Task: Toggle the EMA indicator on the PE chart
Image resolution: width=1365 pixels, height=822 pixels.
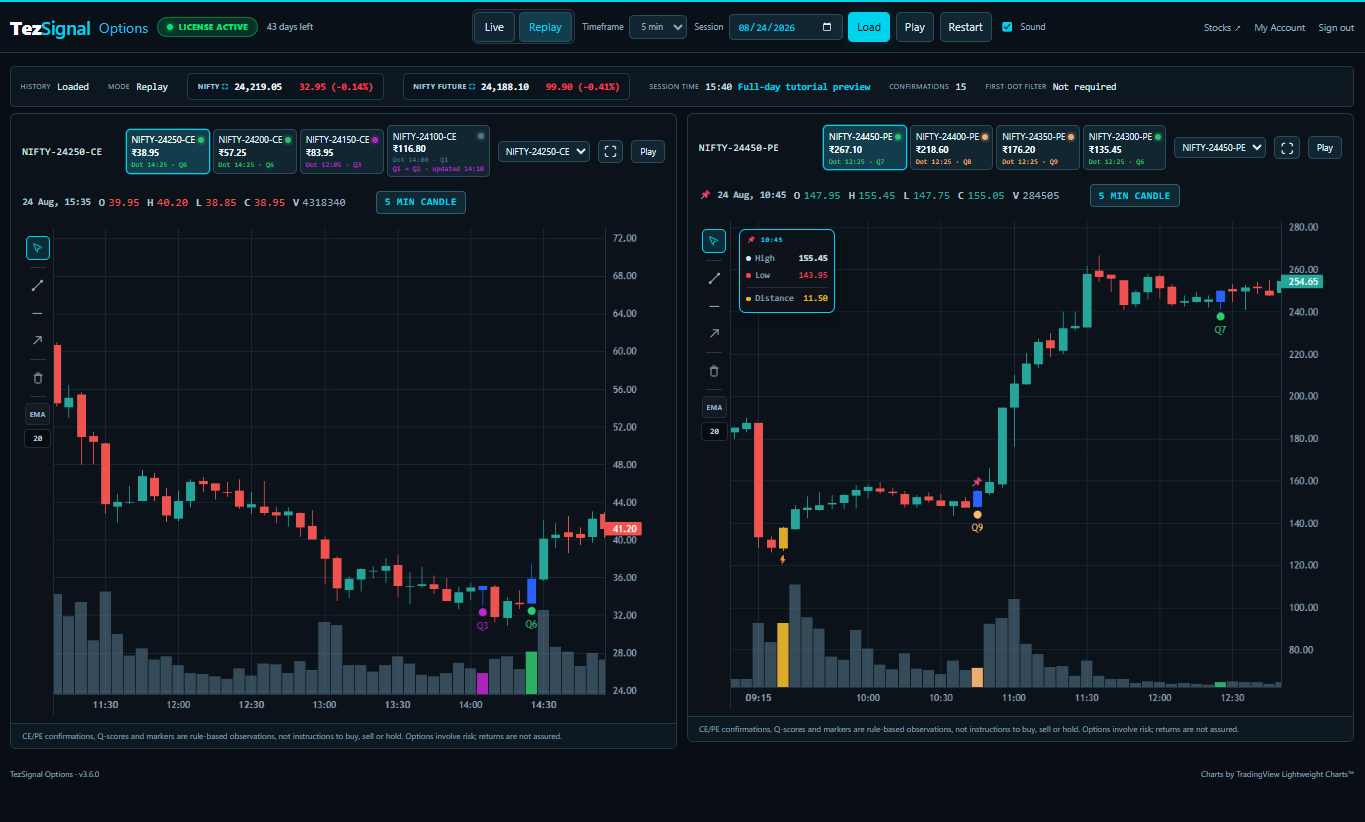Action: pos(714,407)
